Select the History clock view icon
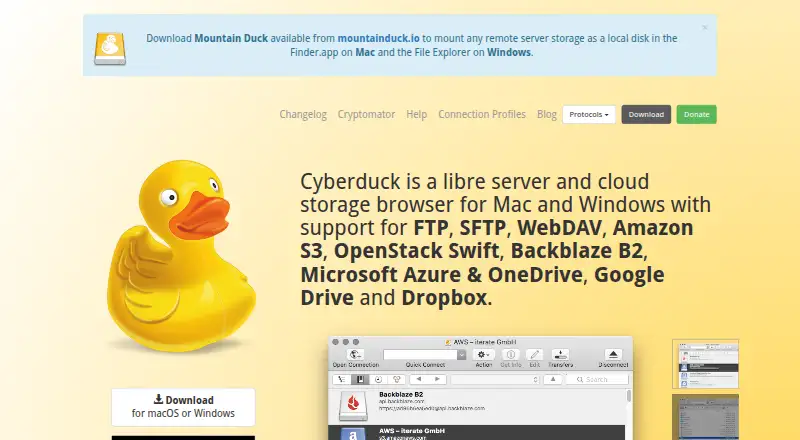 [378, 379]
